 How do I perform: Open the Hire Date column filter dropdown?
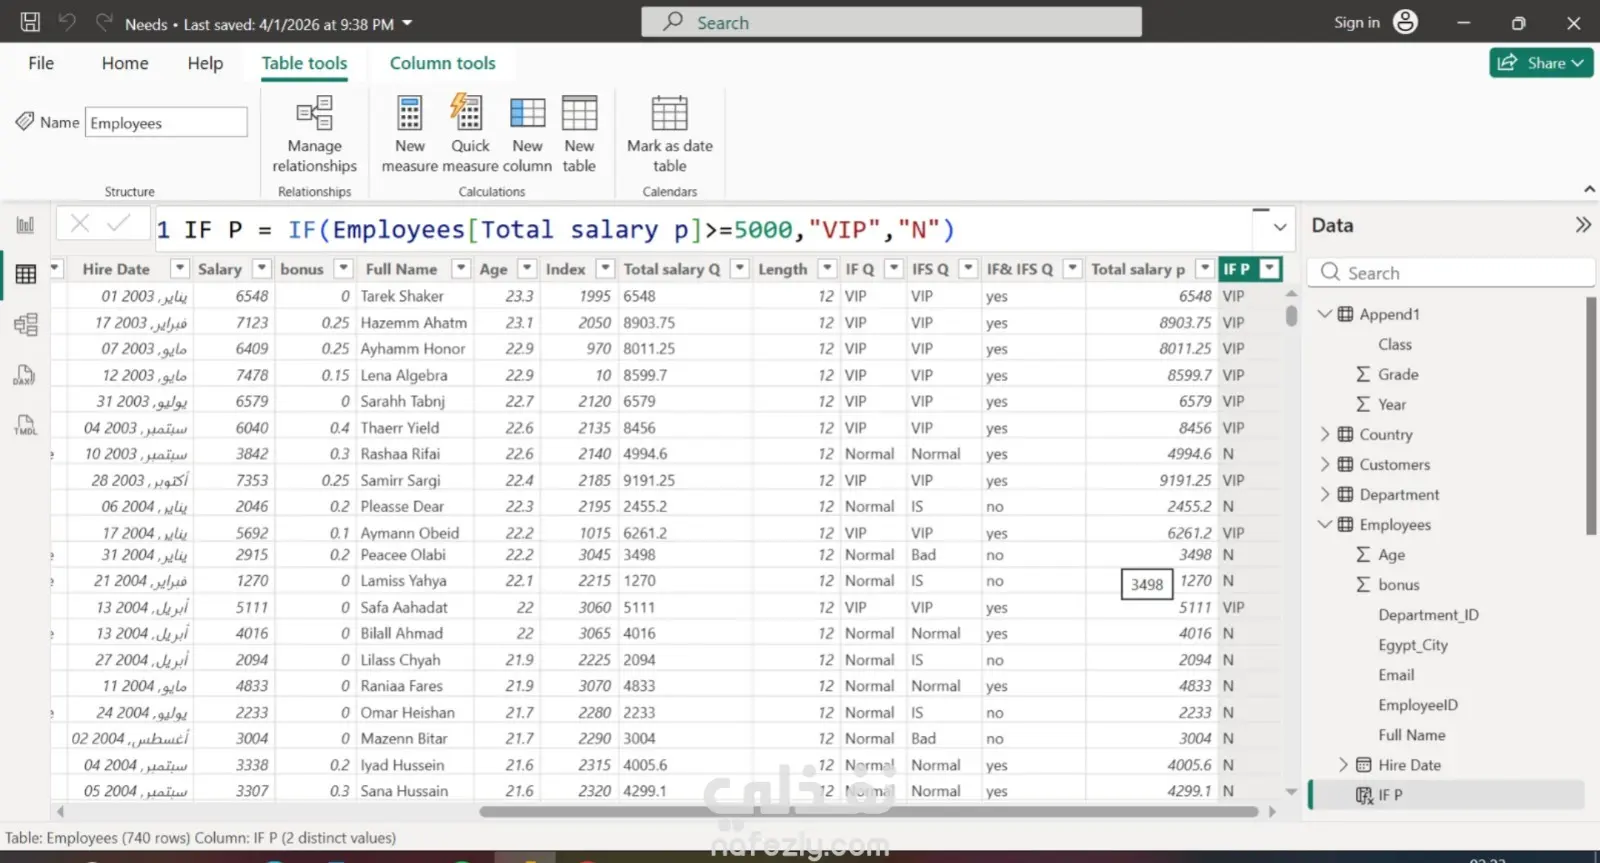point(179,268)
